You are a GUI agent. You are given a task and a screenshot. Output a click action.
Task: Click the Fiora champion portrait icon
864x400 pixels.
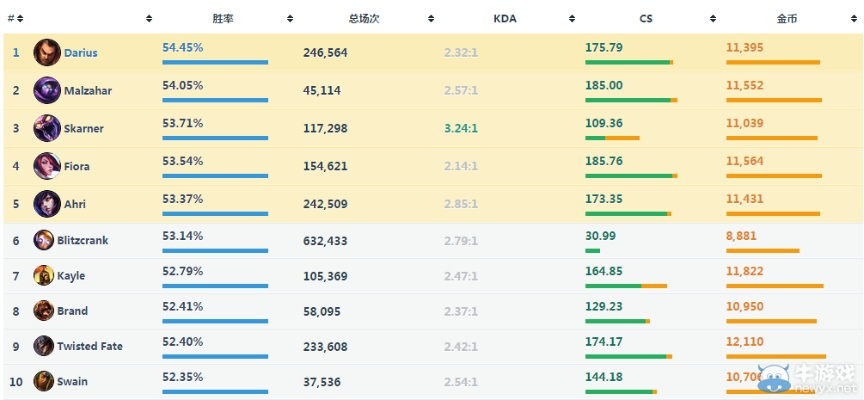(47, 166)
